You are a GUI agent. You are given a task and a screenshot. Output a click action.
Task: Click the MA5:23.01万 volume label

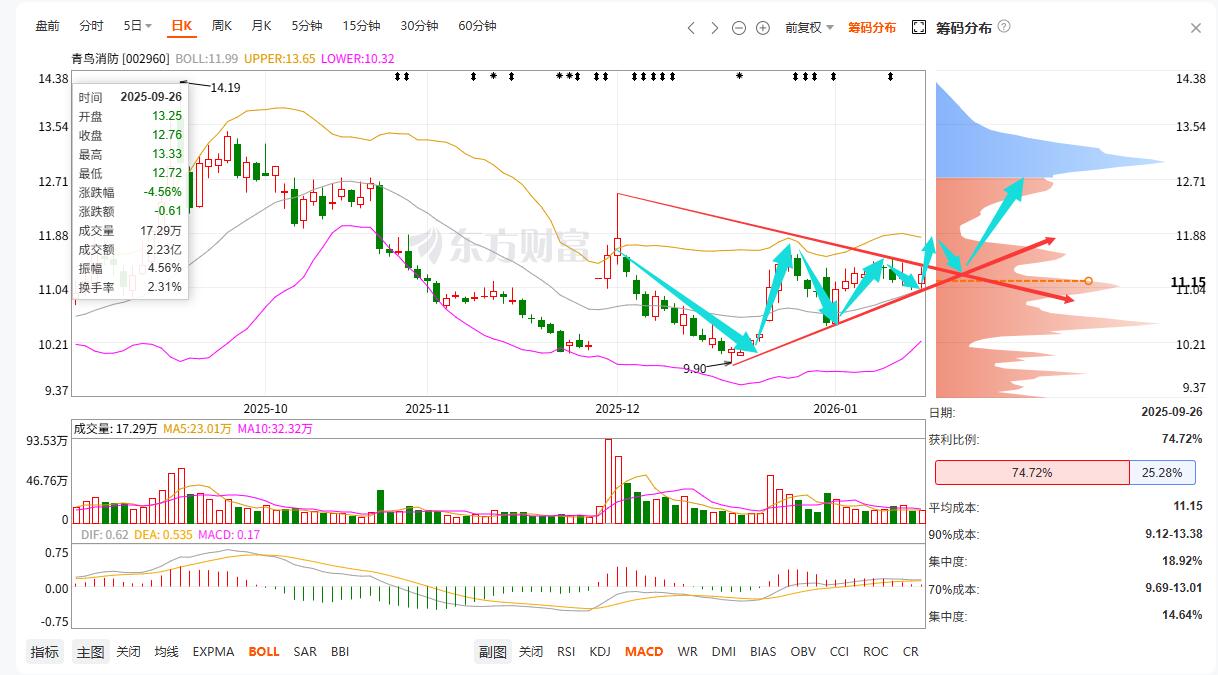click(x=196, y=429)
